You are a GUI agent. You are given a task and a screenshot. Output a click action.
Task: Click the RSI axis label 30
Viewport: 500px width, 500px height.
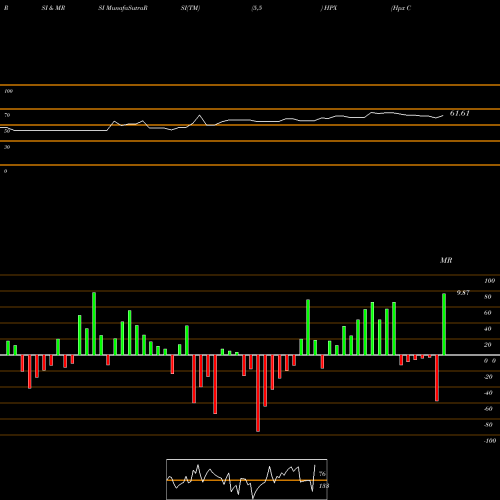tap(7, 147)
